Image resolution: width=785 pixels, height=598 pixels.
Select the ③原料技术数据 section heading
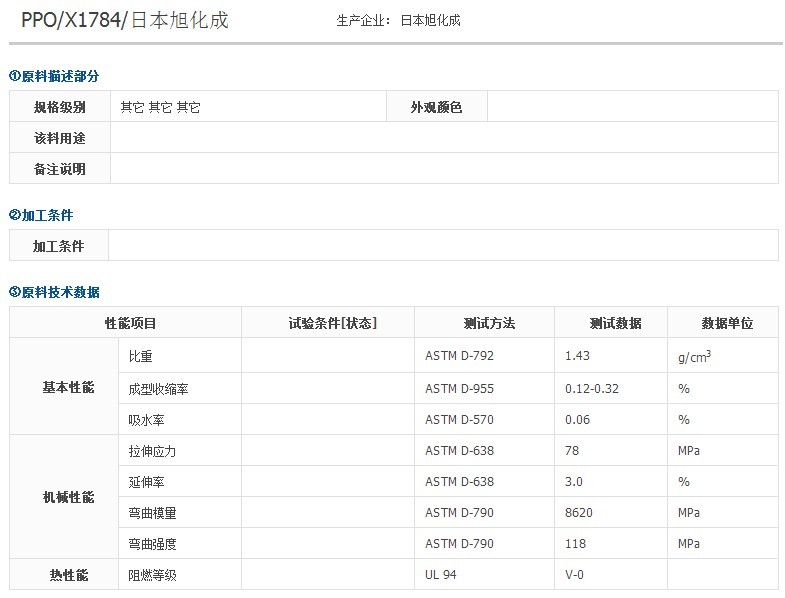click(x=54, y=292)
